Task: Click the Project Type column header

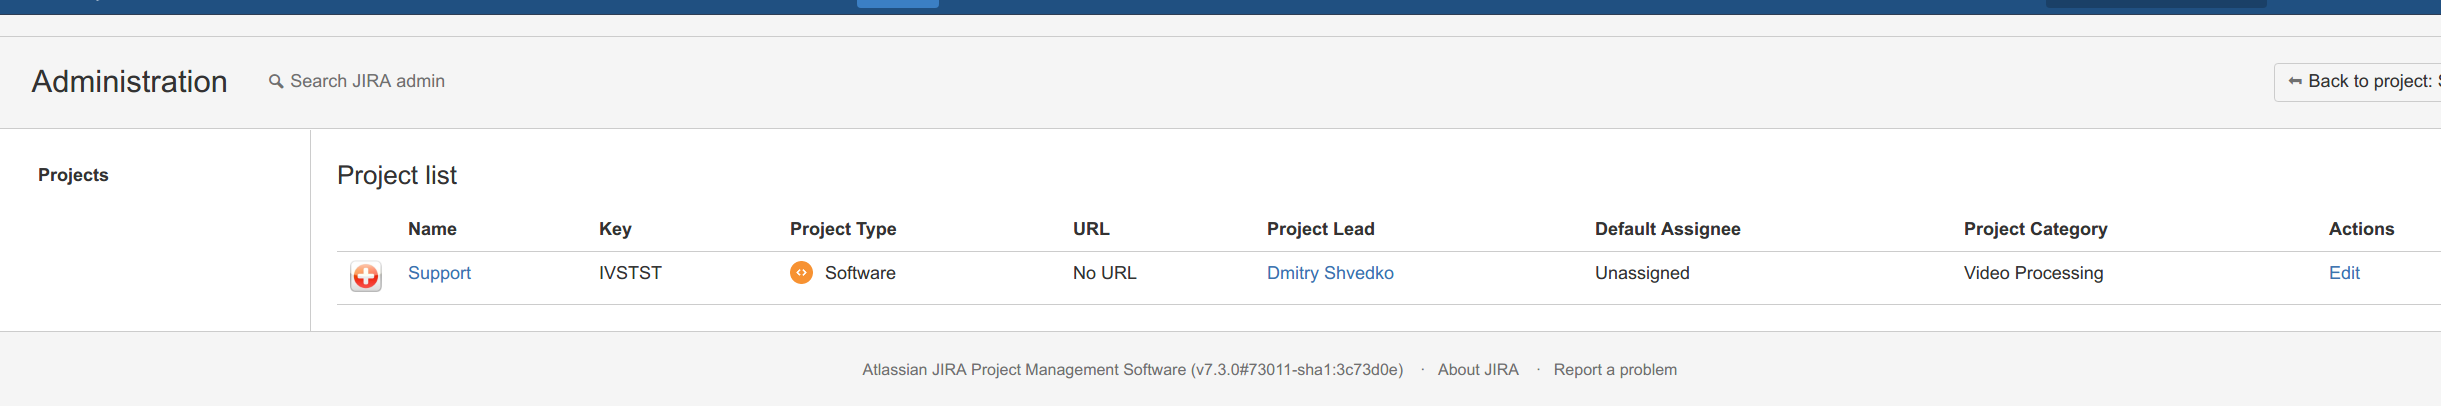Action: (843, 229)
